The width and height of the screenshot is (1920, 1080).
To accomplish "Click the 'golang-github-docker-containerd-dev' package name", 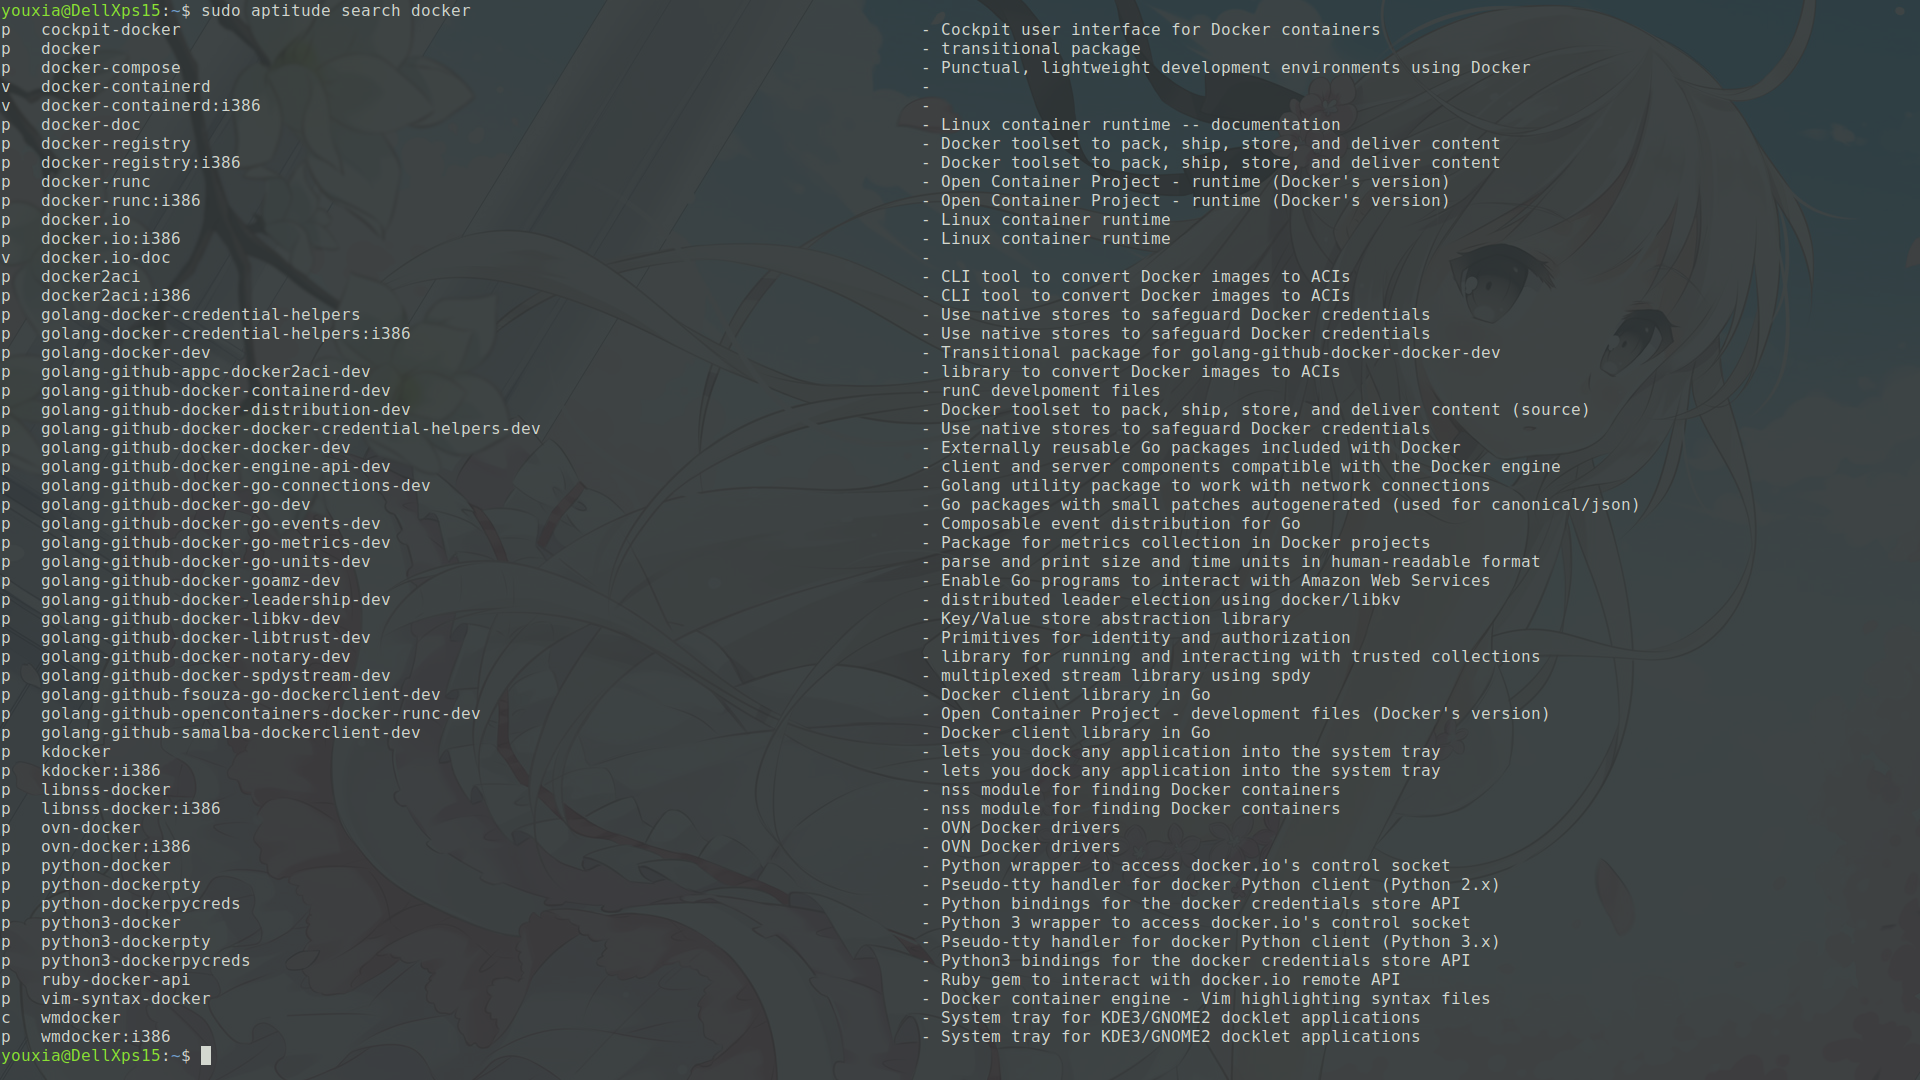I will (x=216, y=390).
